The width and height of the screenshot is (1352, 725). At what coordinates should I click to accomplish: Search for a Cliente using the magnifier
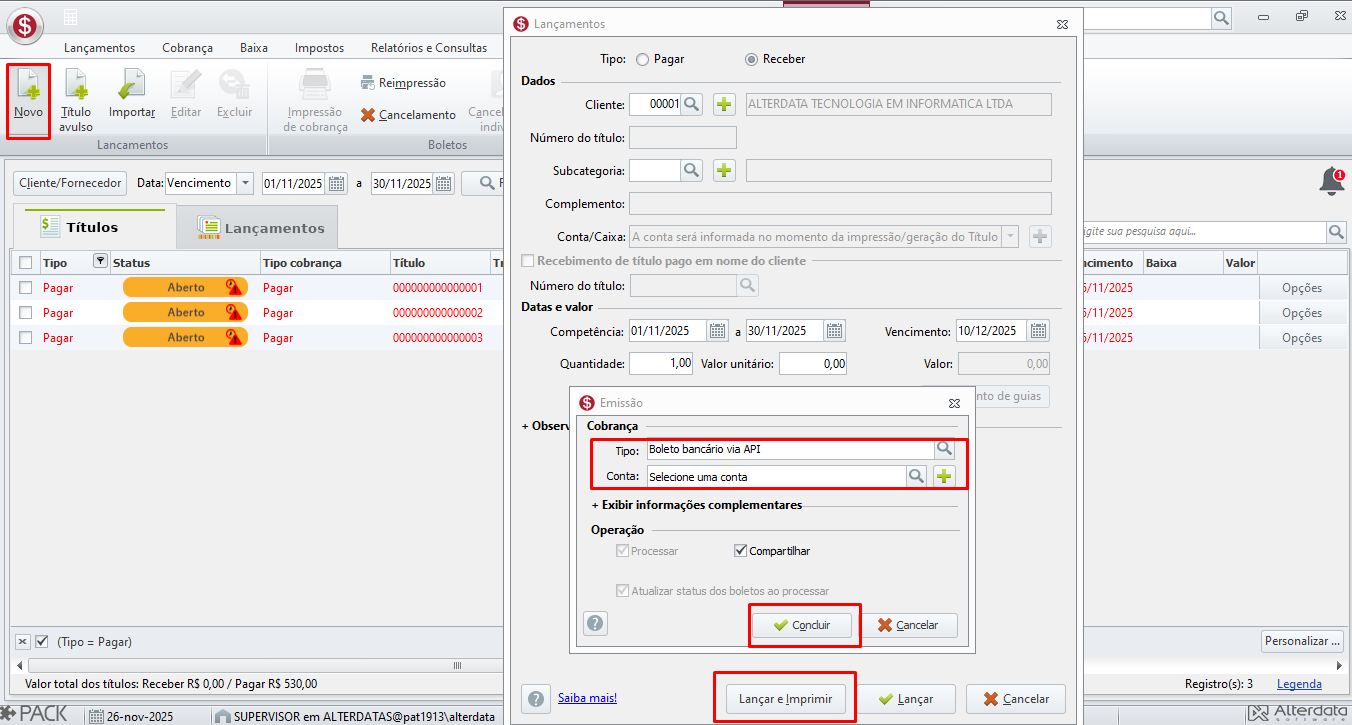[x=692, y=104]
